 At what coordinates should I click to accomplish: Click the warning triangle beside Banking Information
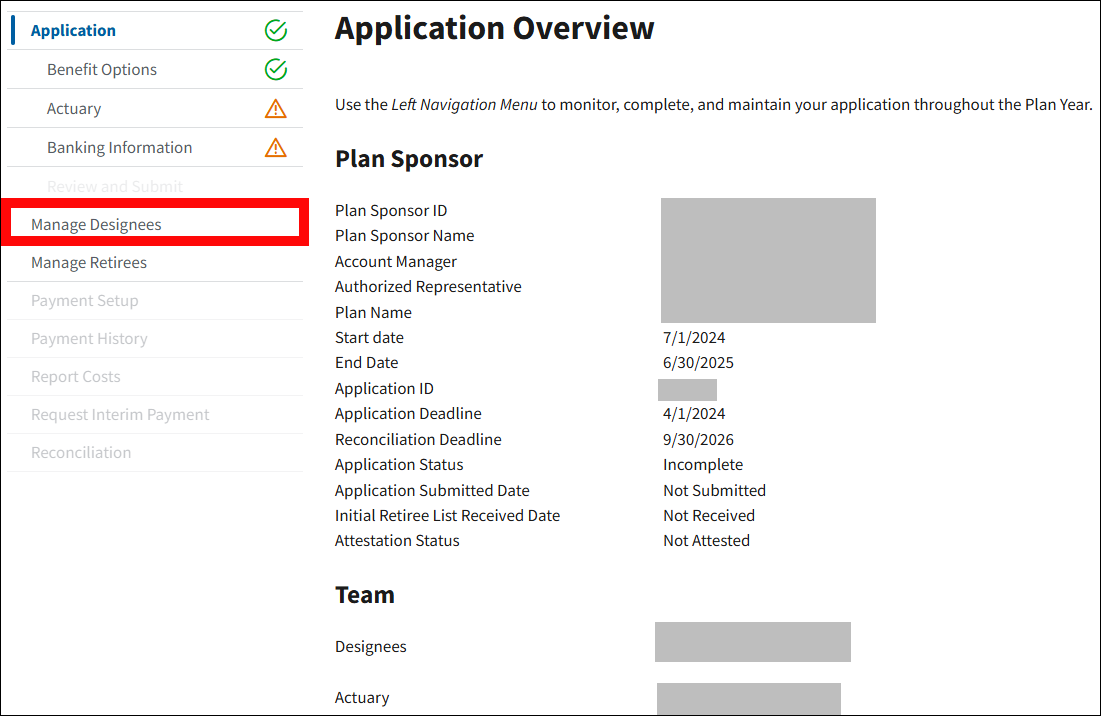[276, 148]
